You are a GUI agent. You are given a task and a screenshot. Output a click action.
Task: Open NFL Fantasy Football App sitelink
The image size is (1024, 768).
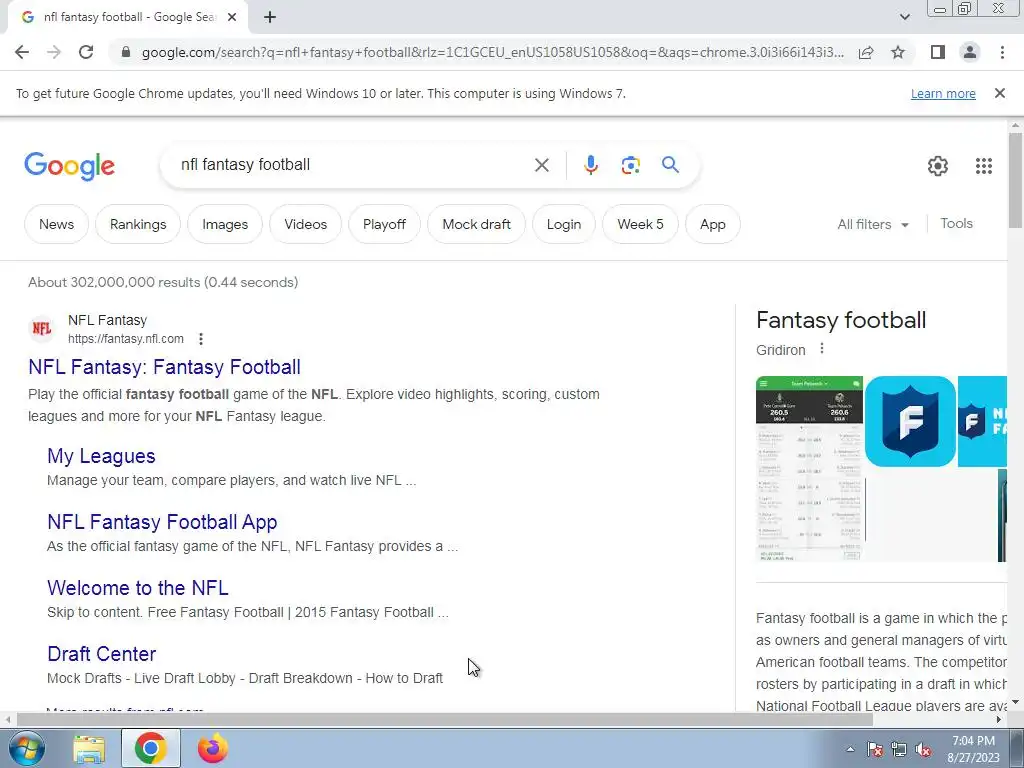(x=162, y=522)
